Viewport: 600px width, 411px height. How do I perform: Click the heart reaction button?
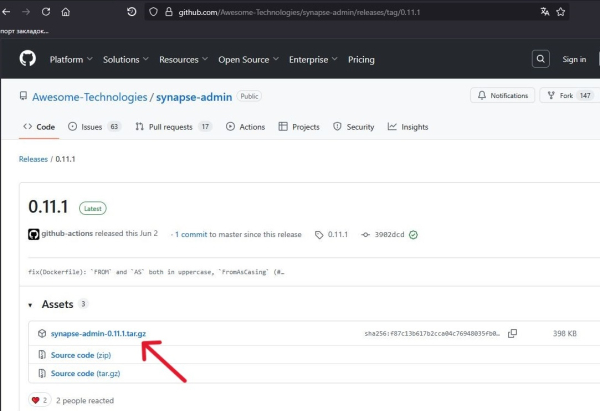coord(40,400)
